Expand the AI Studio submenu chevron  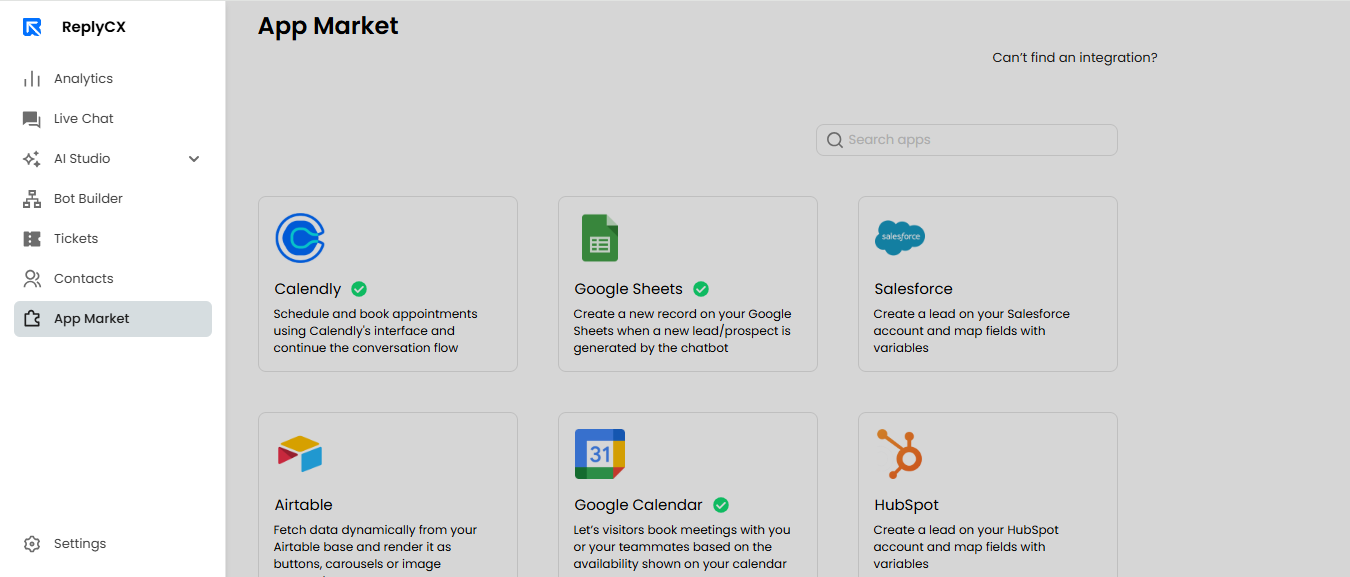[194, 159]
